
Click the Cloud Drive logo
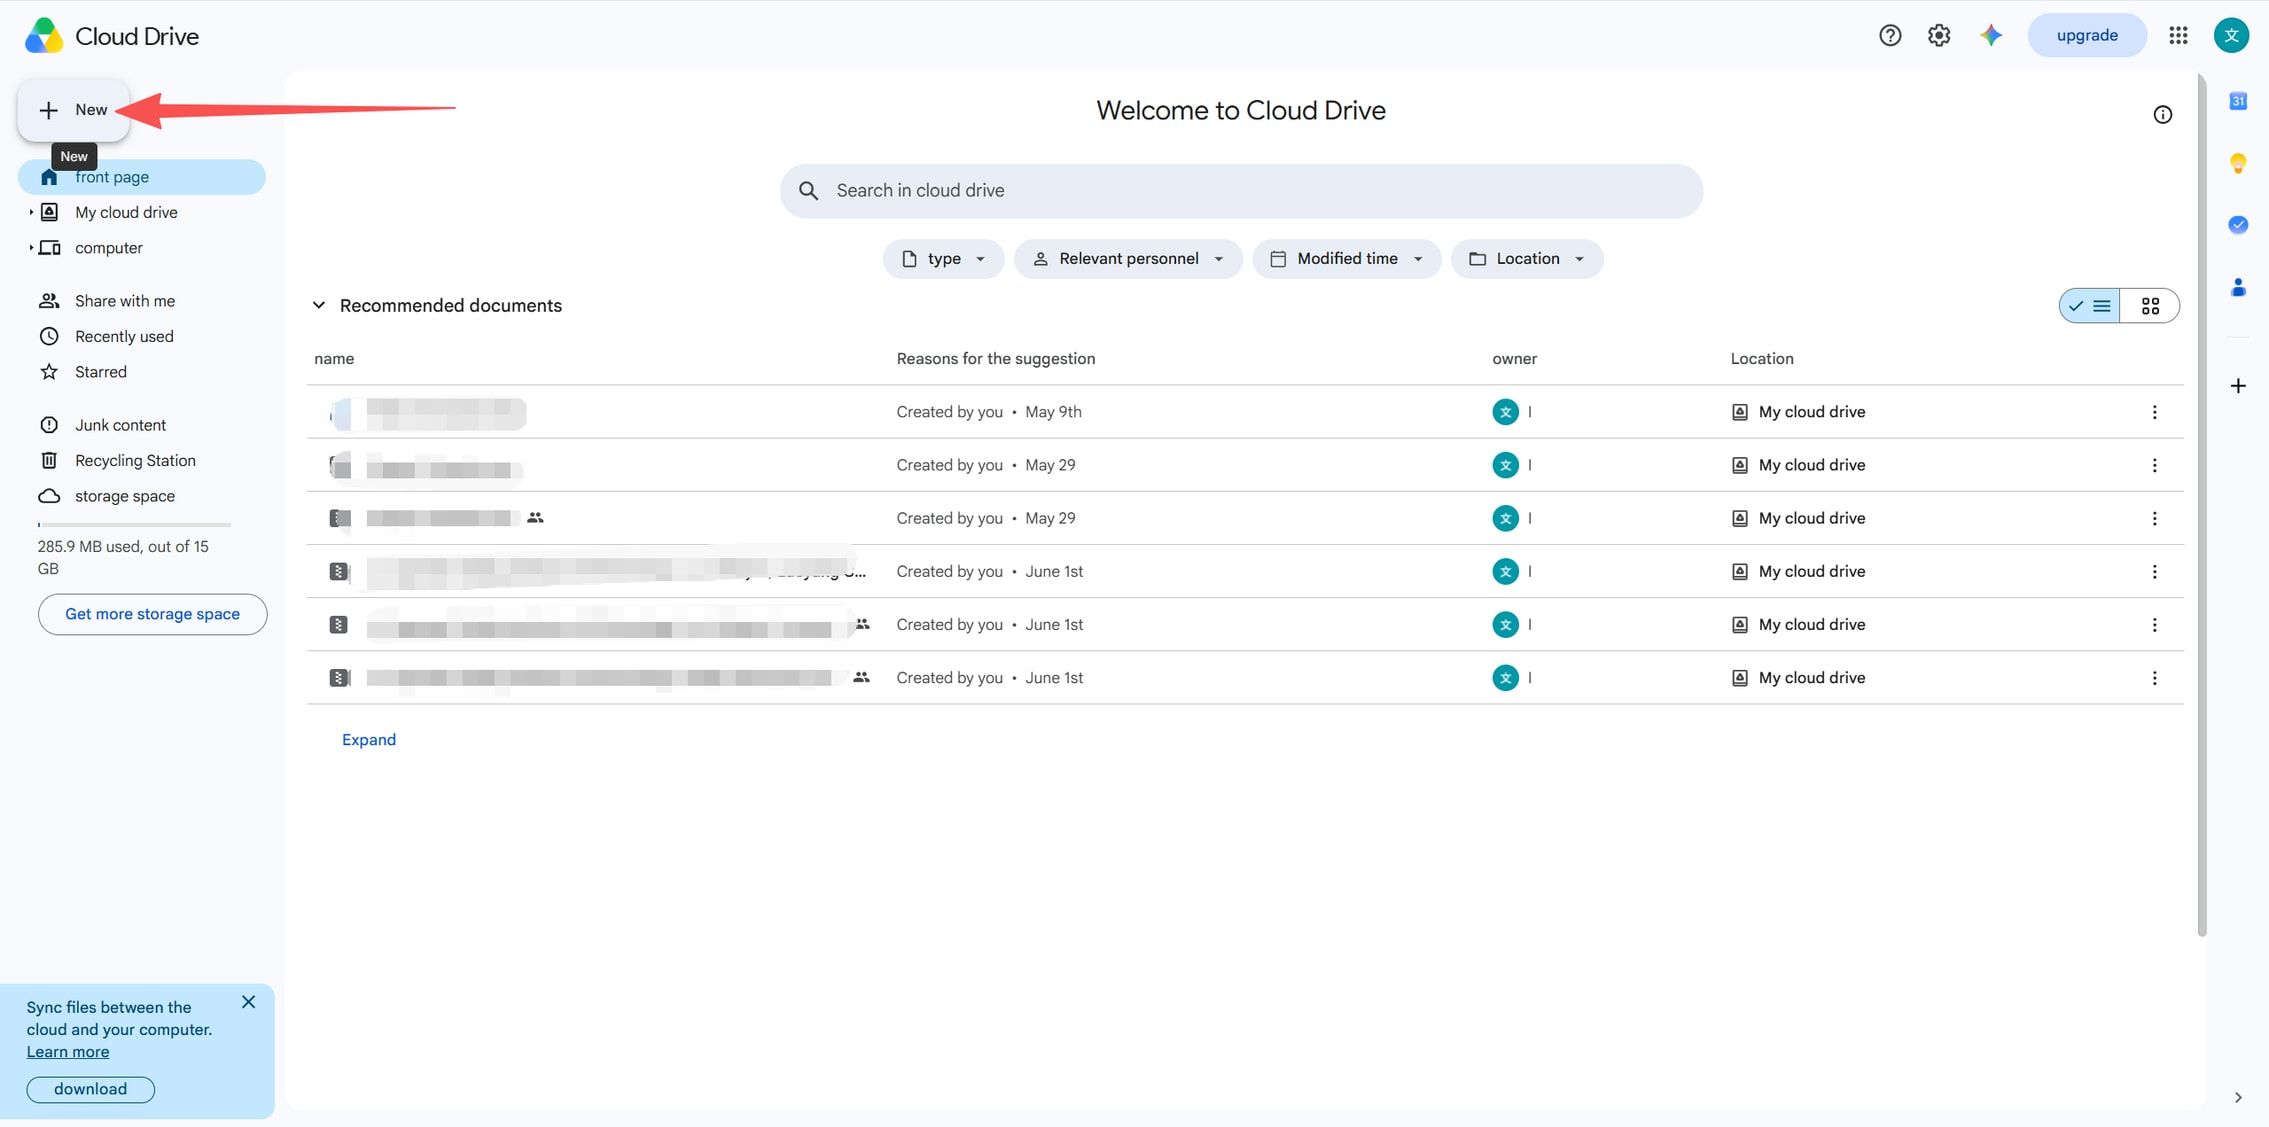click(44, 36)
